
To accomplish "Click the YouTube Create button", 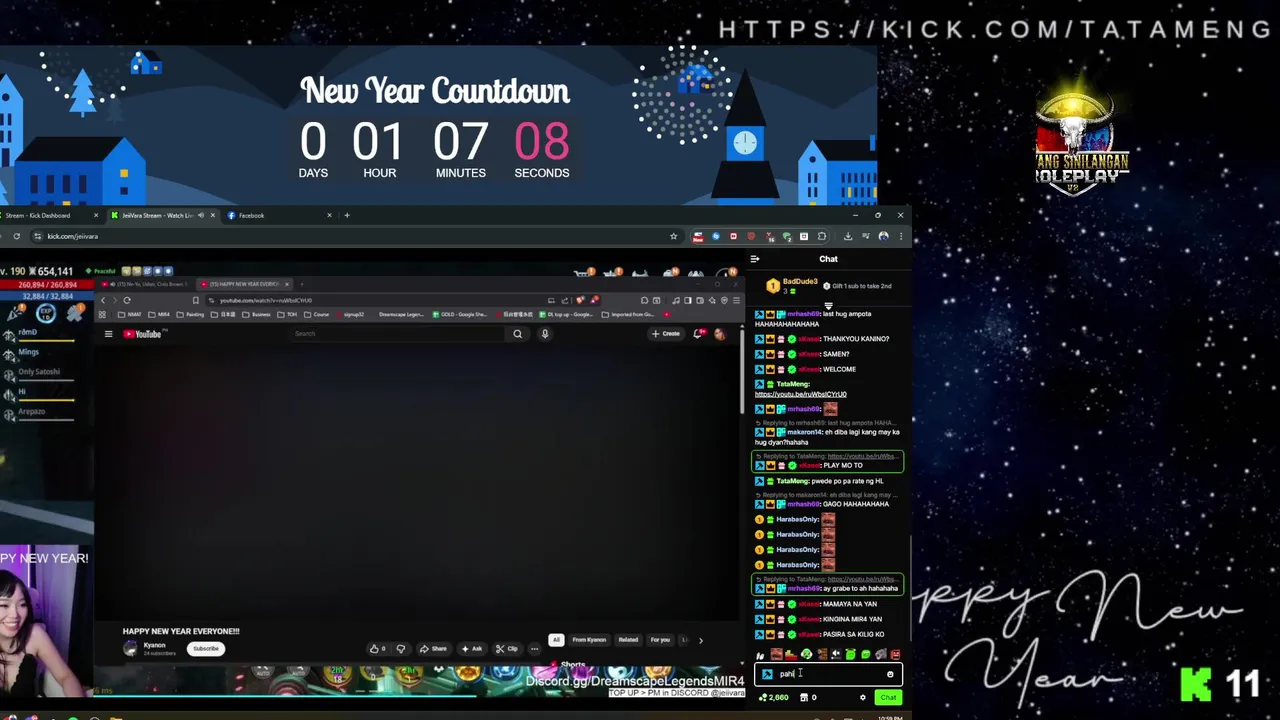I will (667, 334).
